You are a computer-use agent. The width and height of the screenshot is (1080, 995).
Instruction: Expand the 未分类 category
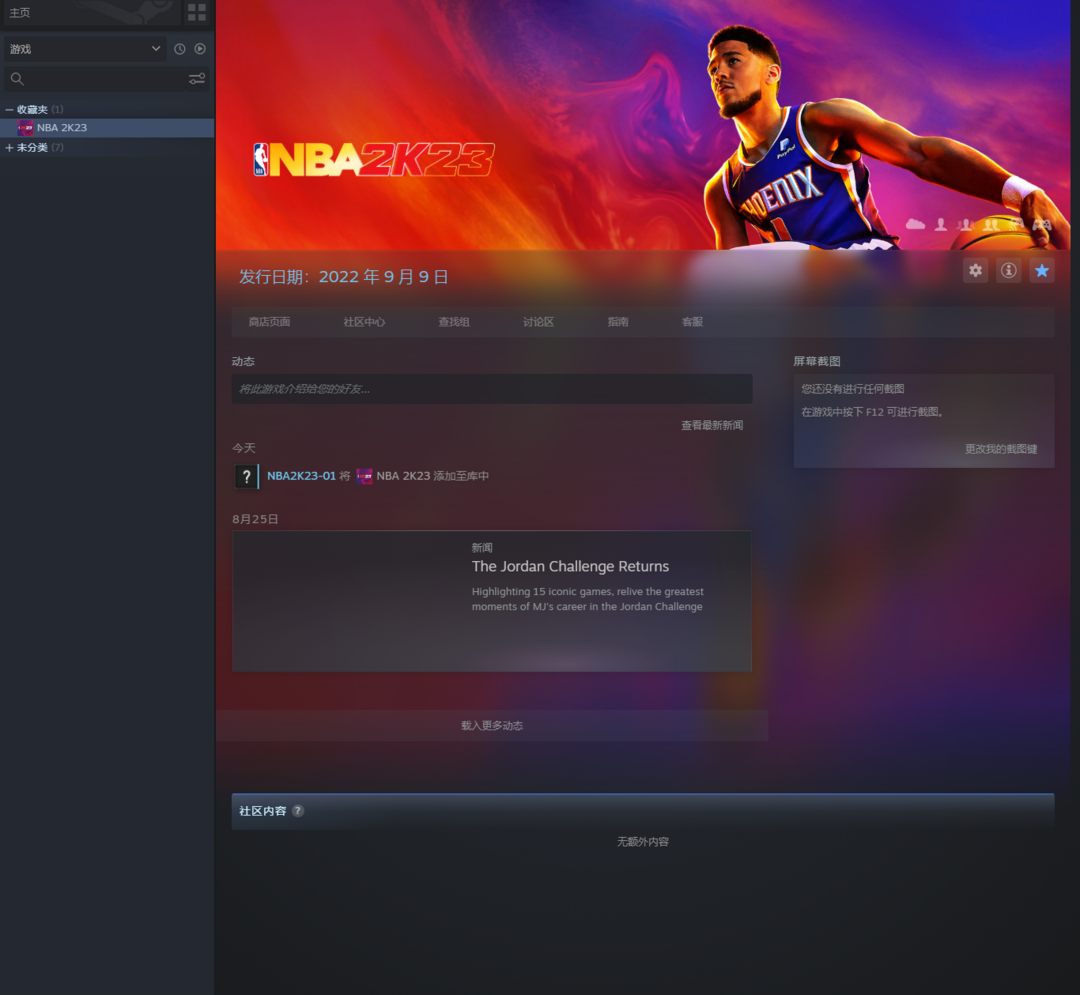(x=10, y=148)
